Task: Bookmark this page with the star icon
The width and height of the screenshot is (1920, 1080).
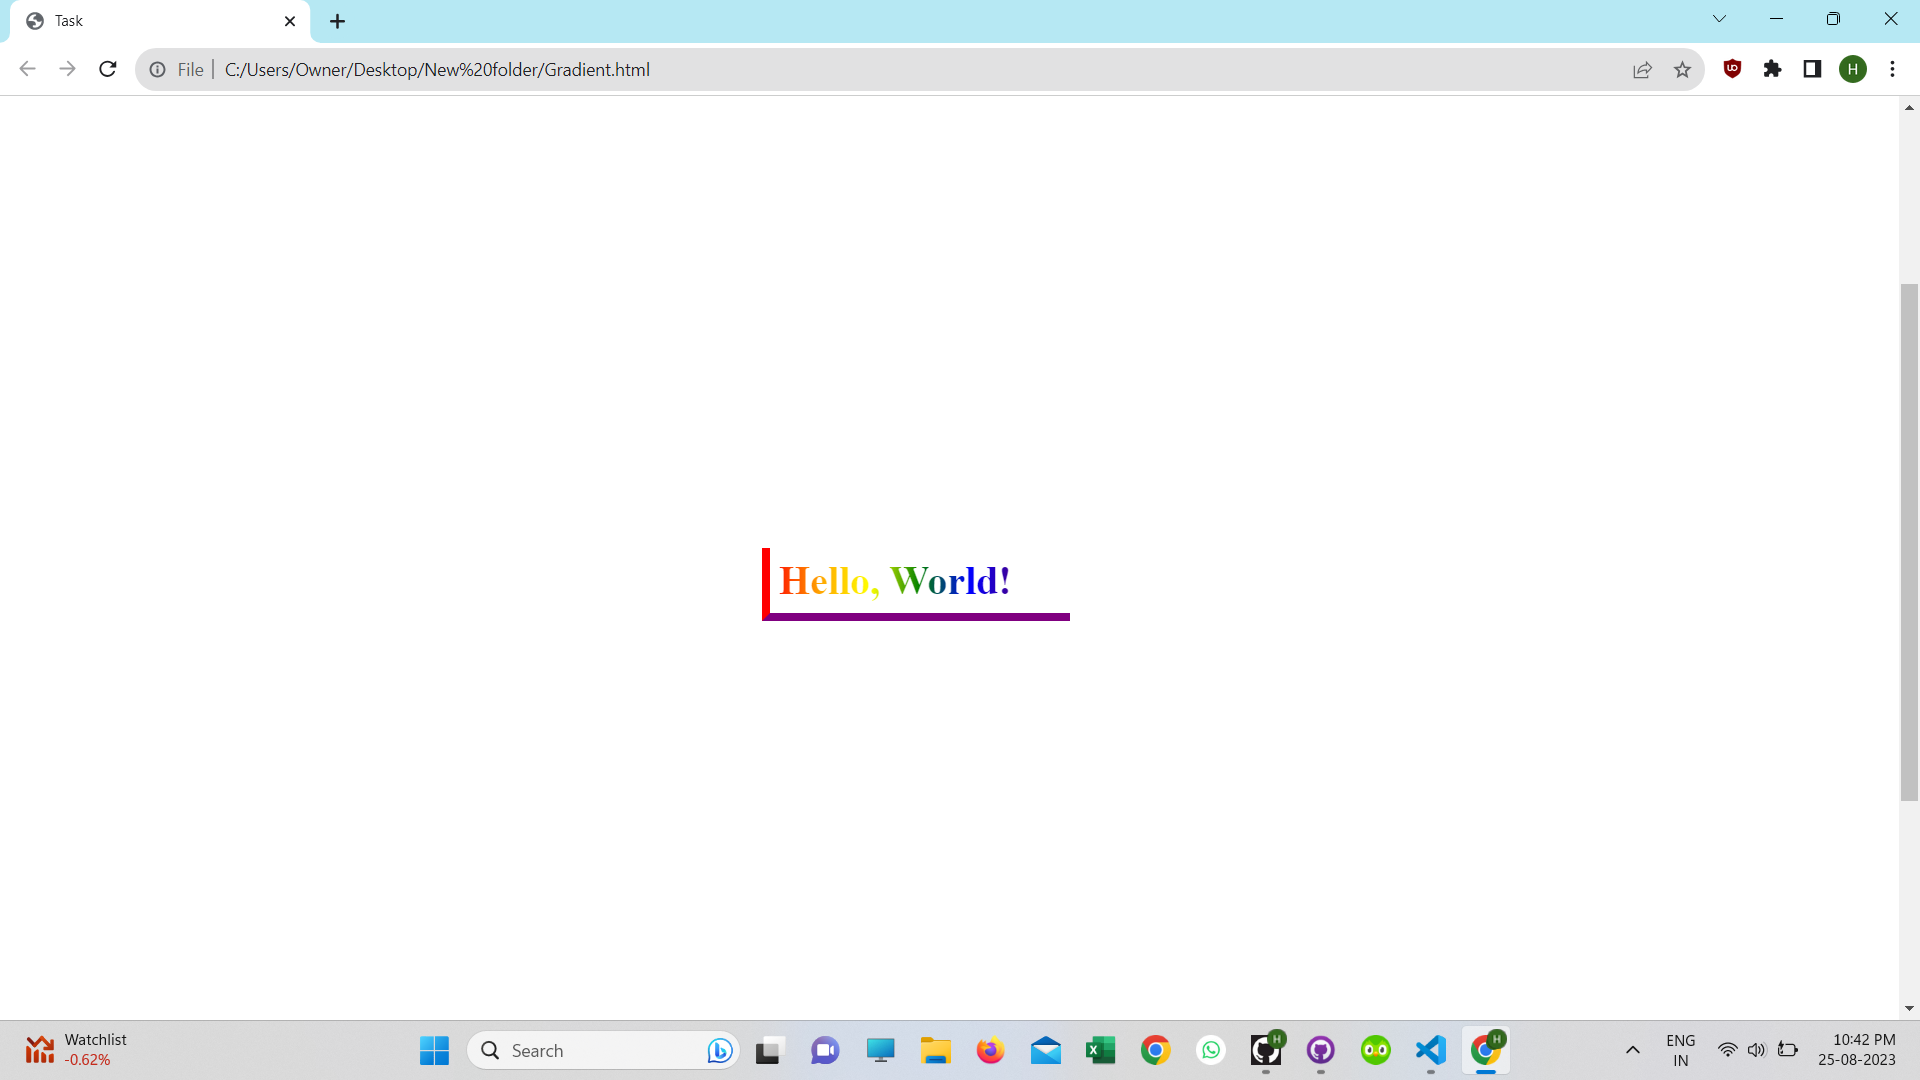Action: pyautogui.click(x=1683, y=69)
